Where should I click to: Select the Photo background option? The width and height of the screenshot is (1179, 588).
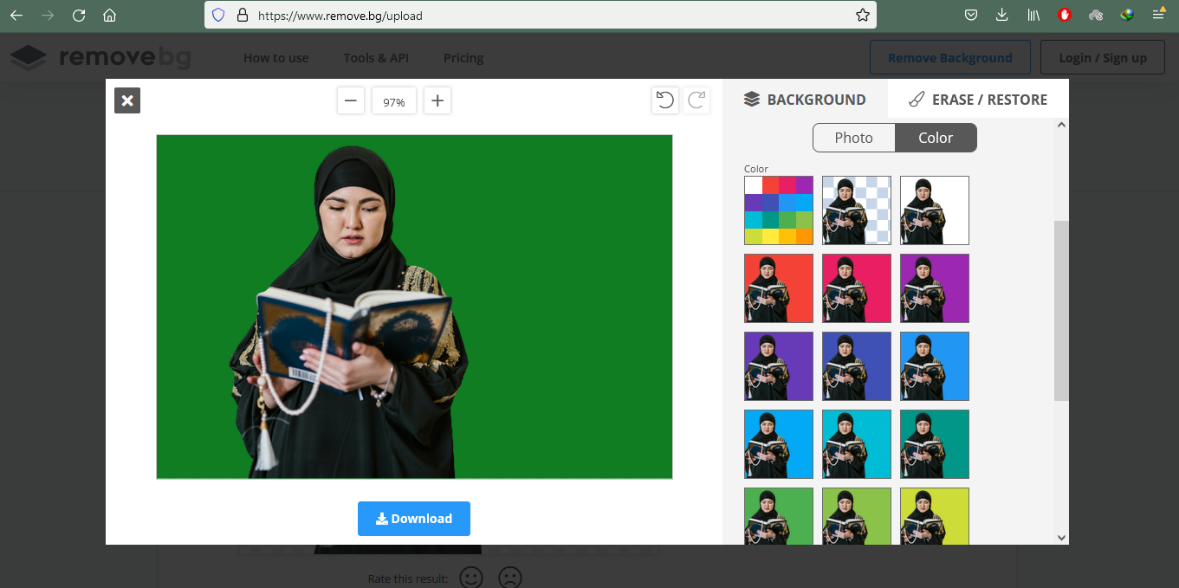[x=854, y=138]
